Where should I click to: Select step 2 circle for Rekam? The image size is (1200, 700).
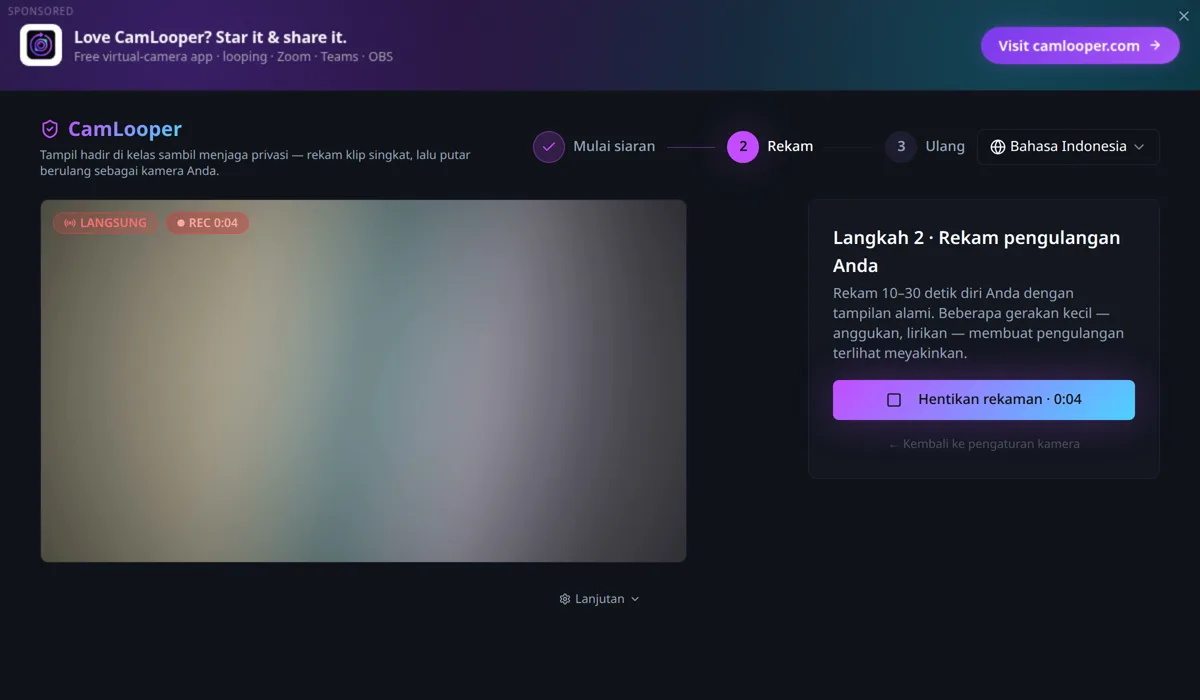[x=743, y=146]
